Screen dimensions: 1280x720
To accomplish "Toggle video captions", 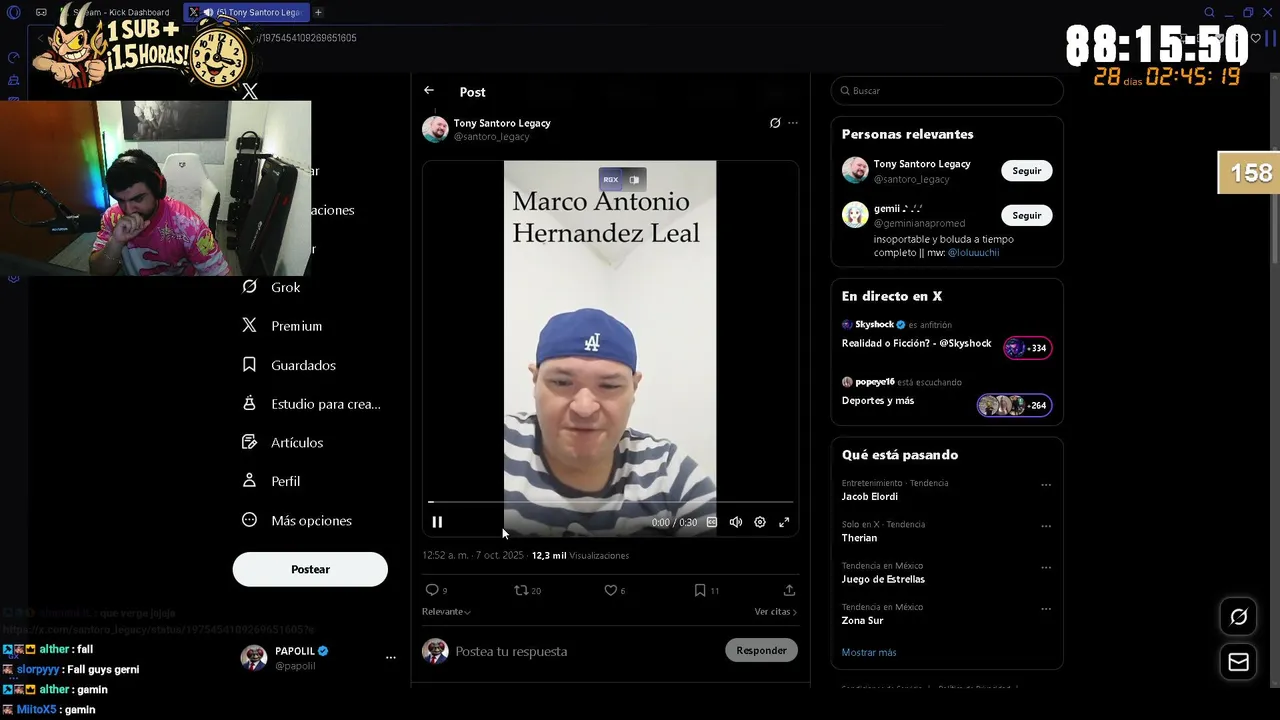I will [712, 522].
